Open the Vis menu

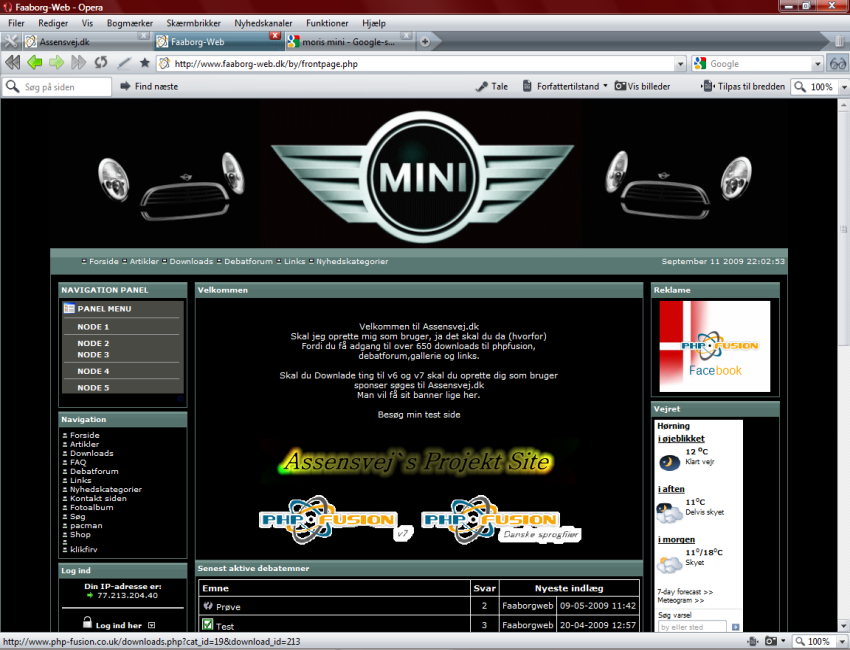[87, 23]
